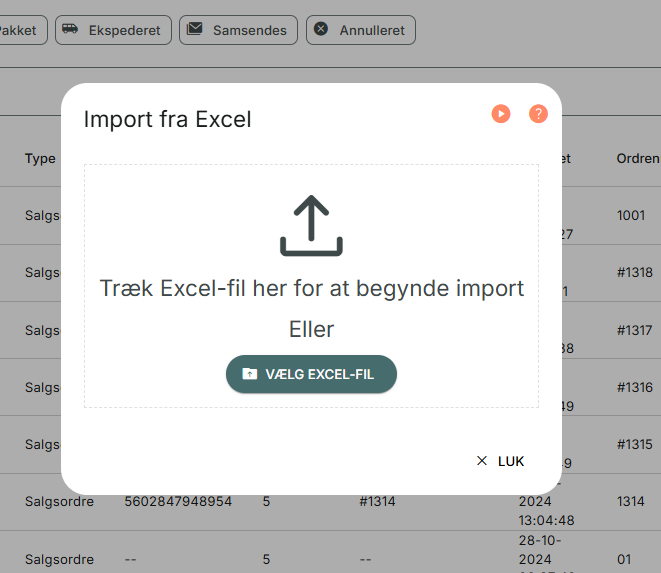Select the Pakket status filter chip
This screenshot has height=573, width=661.
point(21,30)
